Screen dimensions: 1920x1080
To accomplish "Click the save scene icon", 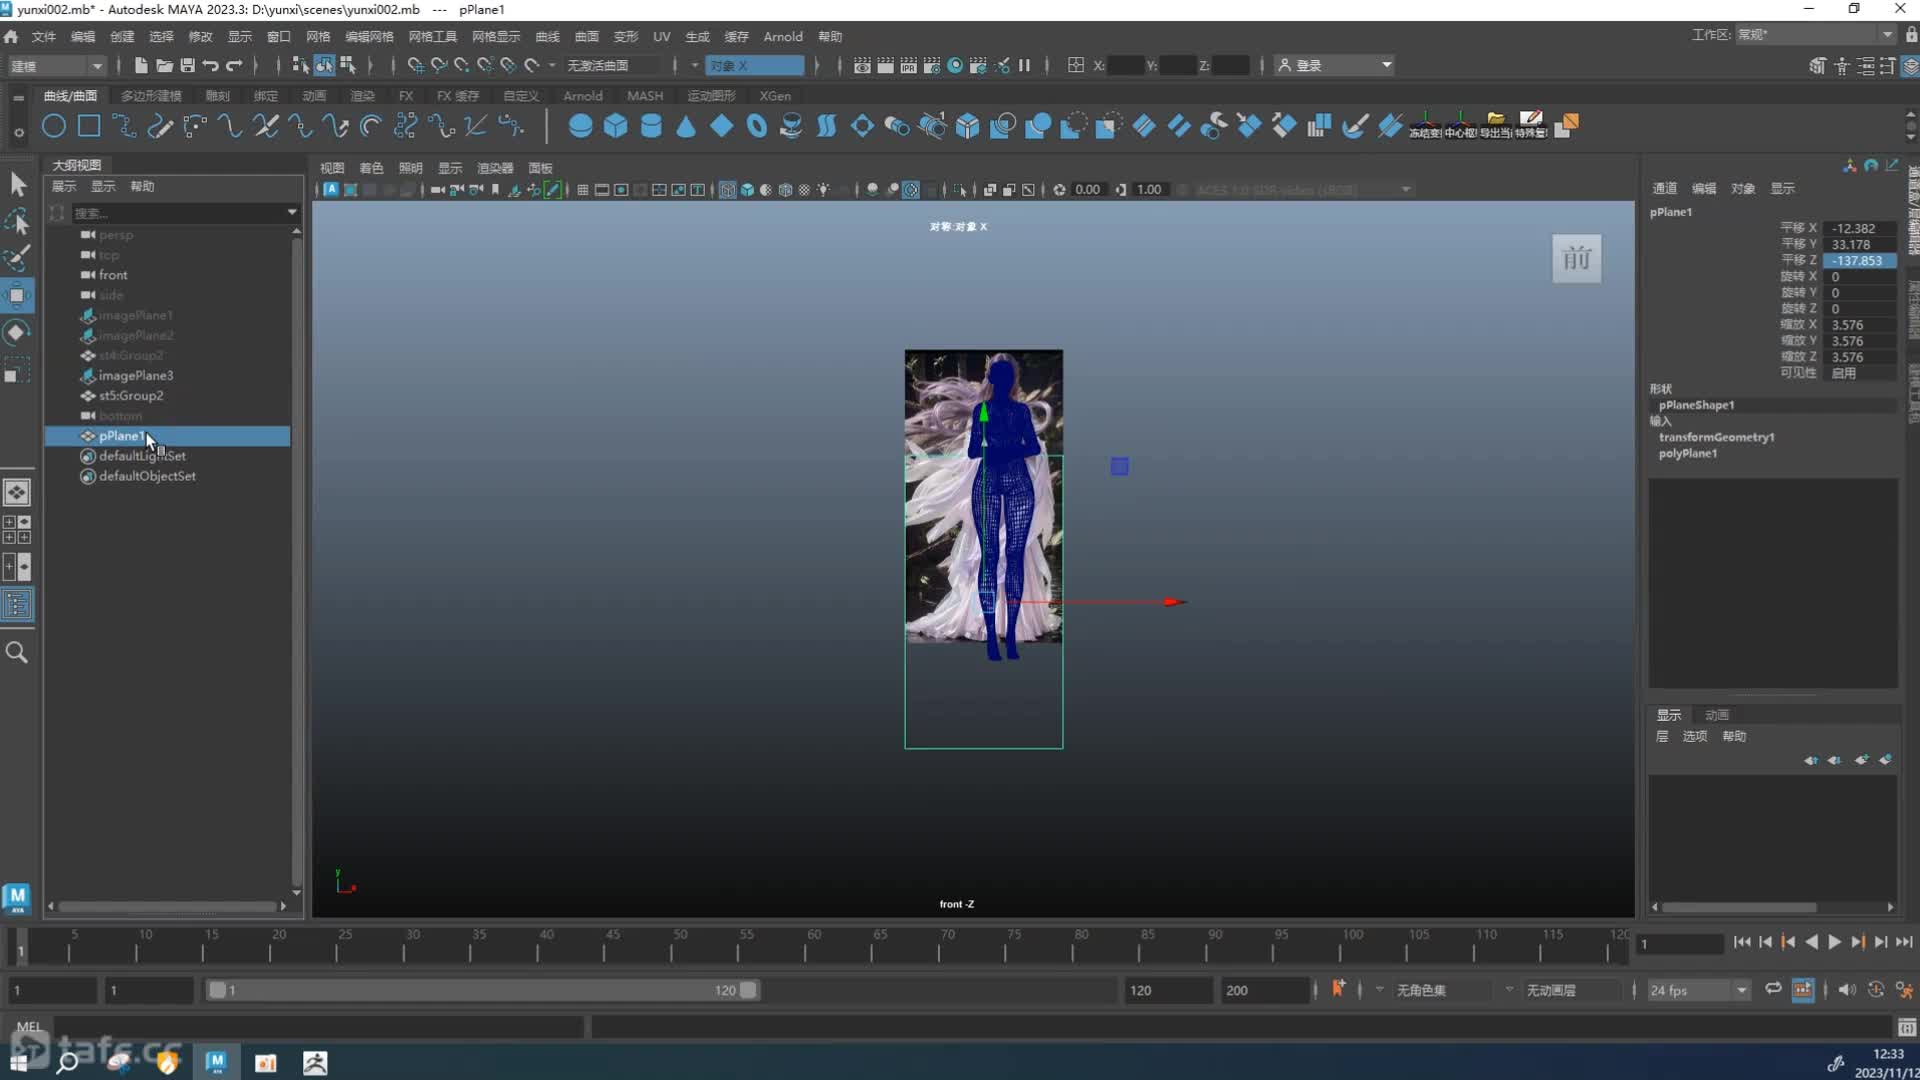I will pos(187,65).
